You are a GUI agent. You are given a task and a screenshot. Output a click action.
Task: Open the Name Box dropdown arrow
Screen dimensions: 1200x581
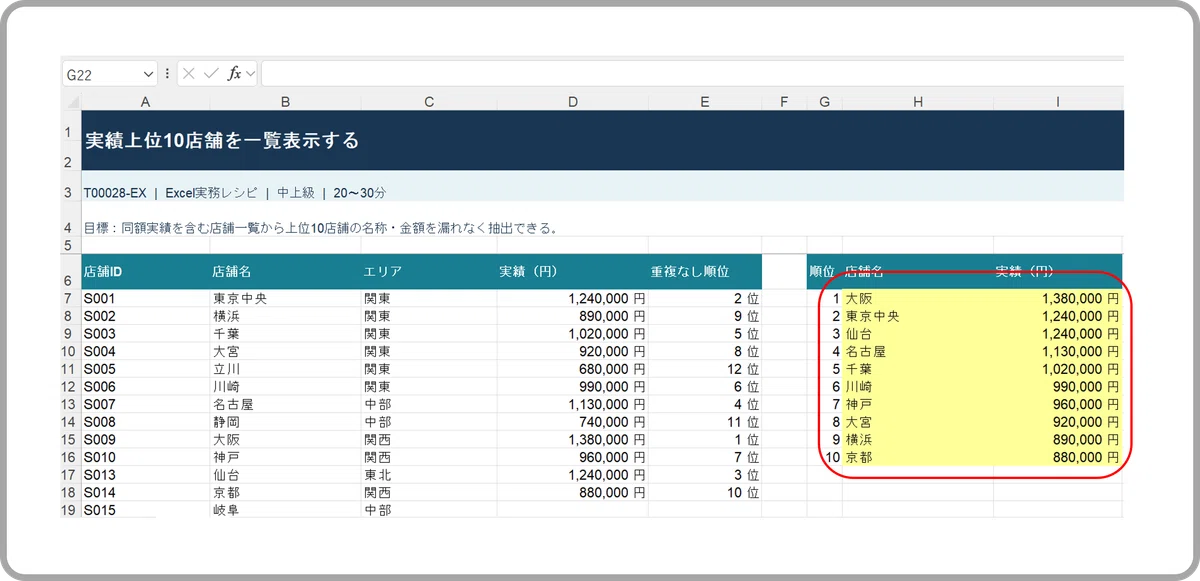[148, 74]
